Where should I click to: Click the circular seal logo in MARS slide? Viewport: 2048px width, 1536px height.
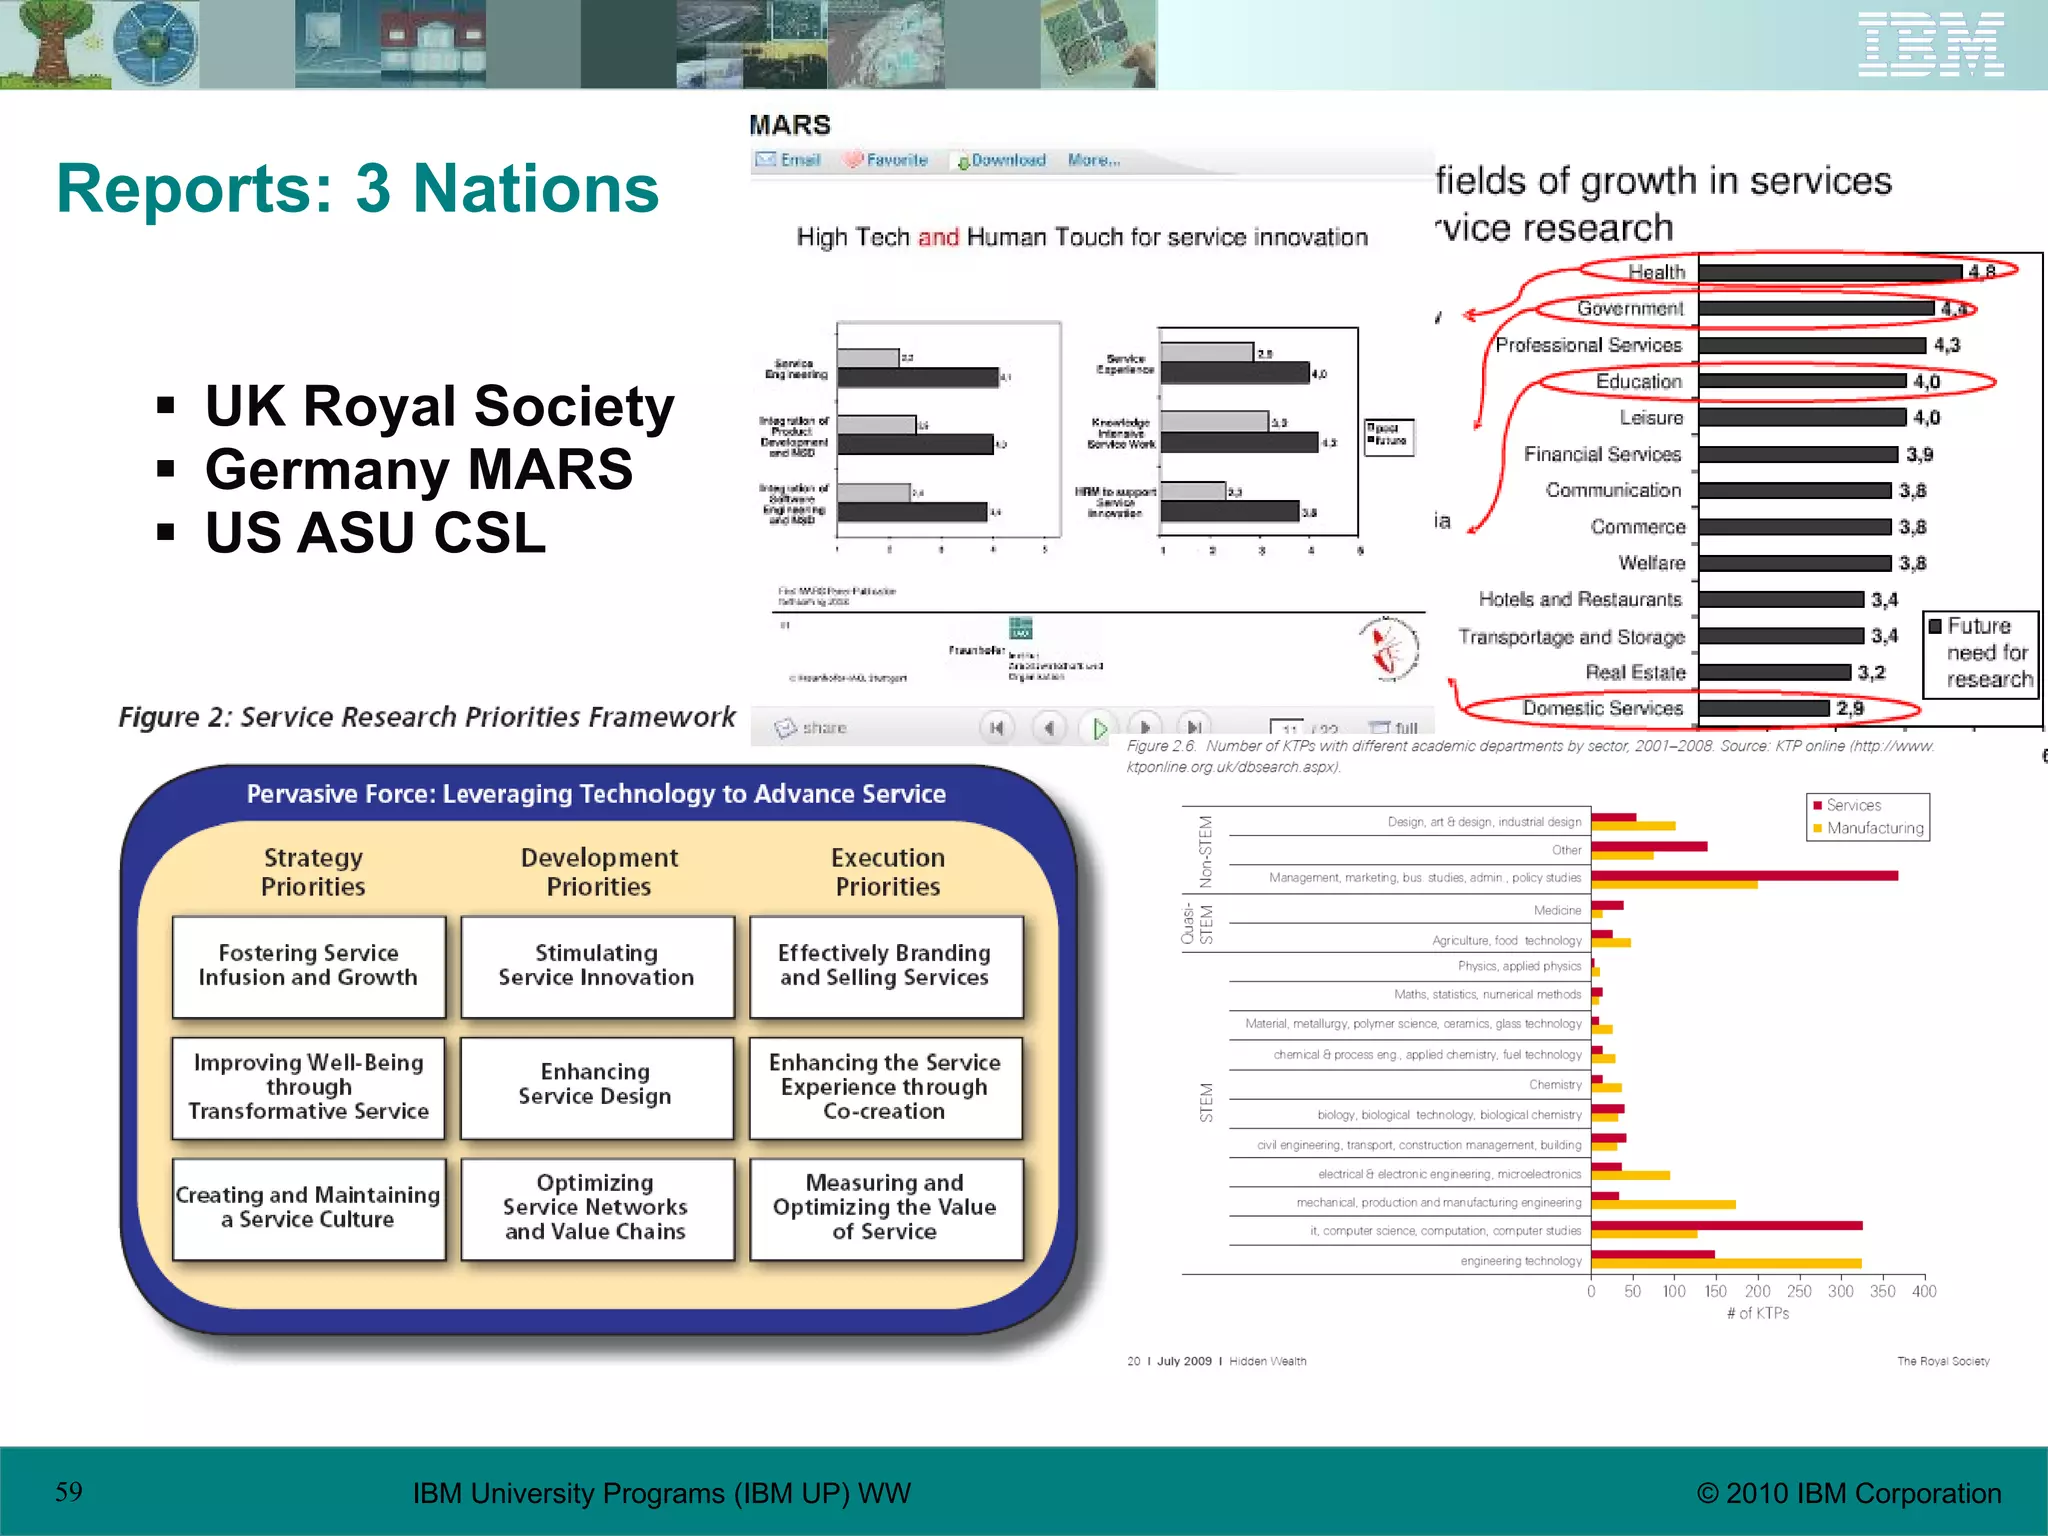click(1389, 649)
